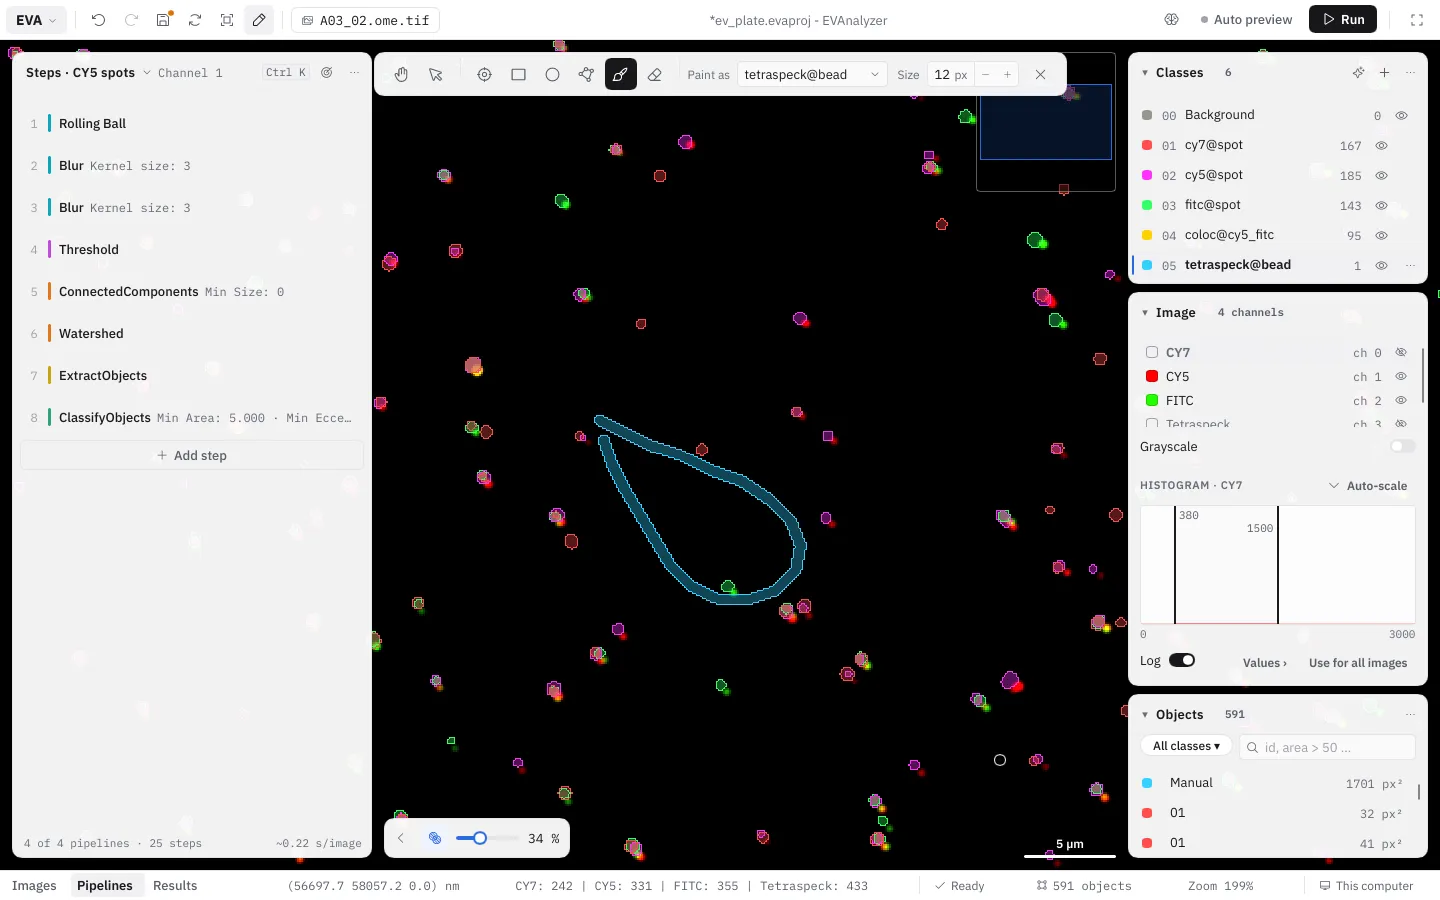This screenshot has height=900, width=1440.
Task: Click the refresh icon in top toolbar
Action: click(x=195, y=20)
